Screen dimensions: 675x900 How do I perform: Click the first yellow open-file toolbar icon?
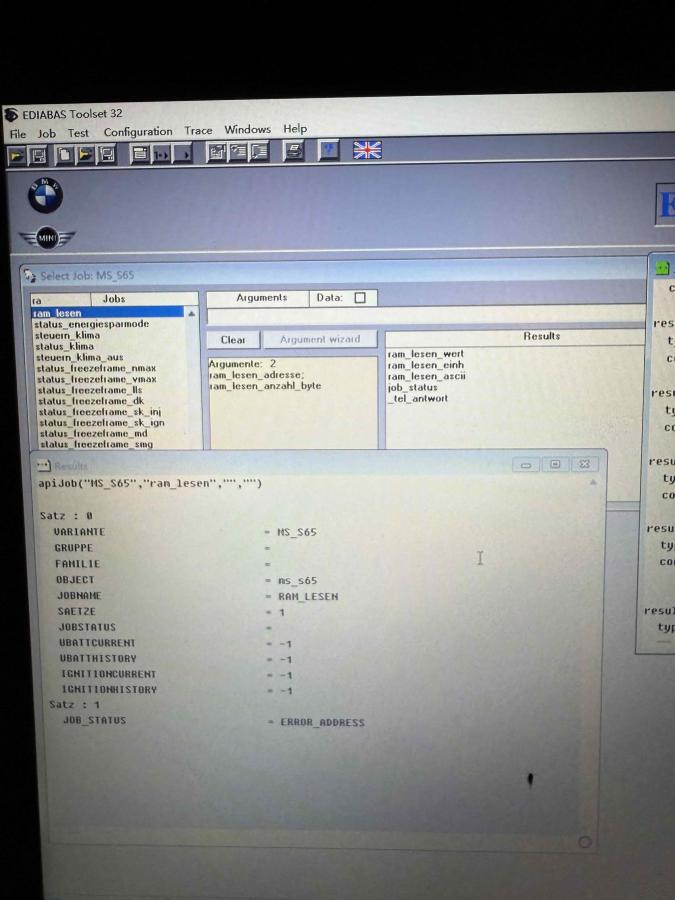pos(16,155)
